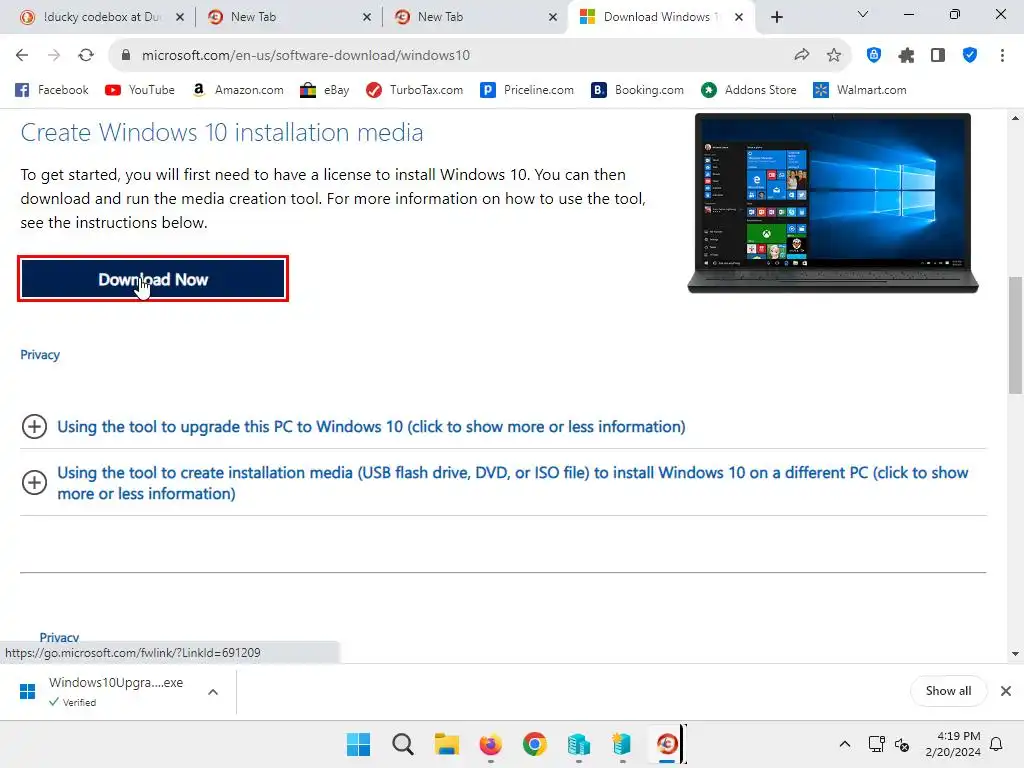Open taskbar Search
This screenshot has height=768, width=1024.
pos(402,744)
